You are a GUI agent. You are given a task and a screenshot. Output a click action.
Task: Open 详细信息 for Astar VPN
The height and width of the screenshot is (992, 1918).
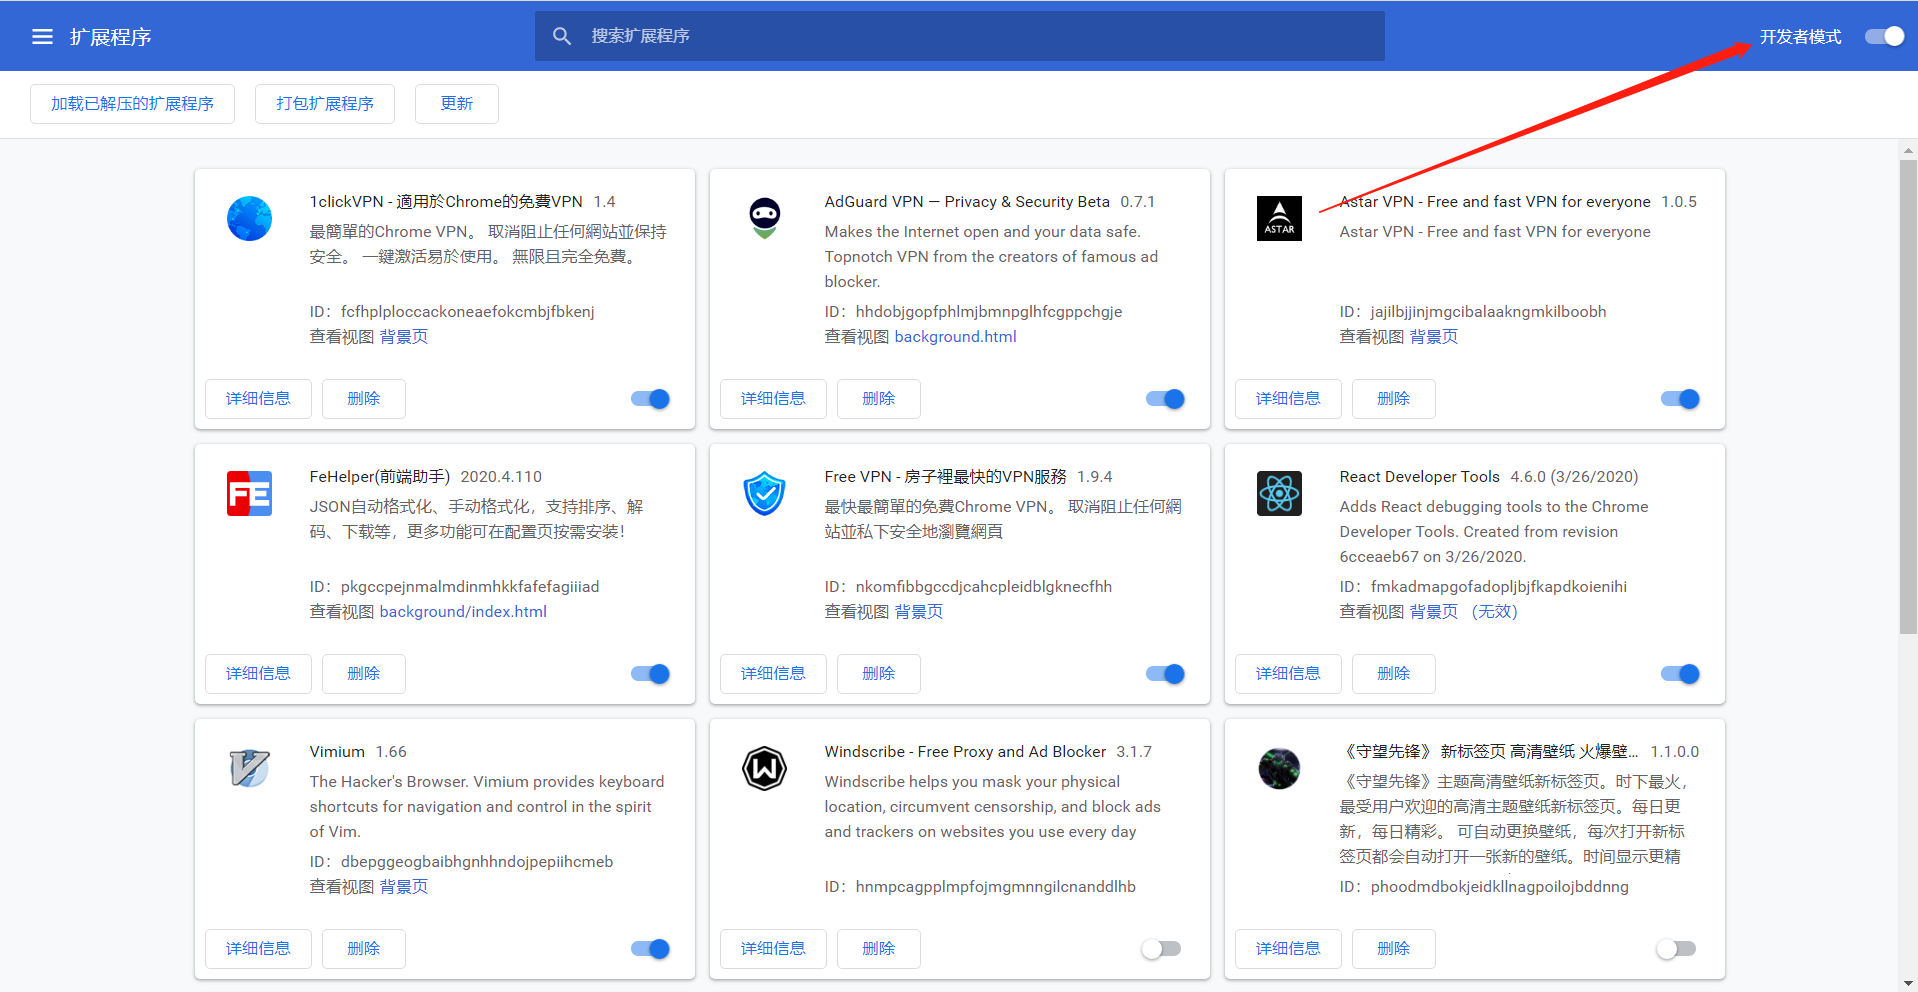click(1288, 399)
